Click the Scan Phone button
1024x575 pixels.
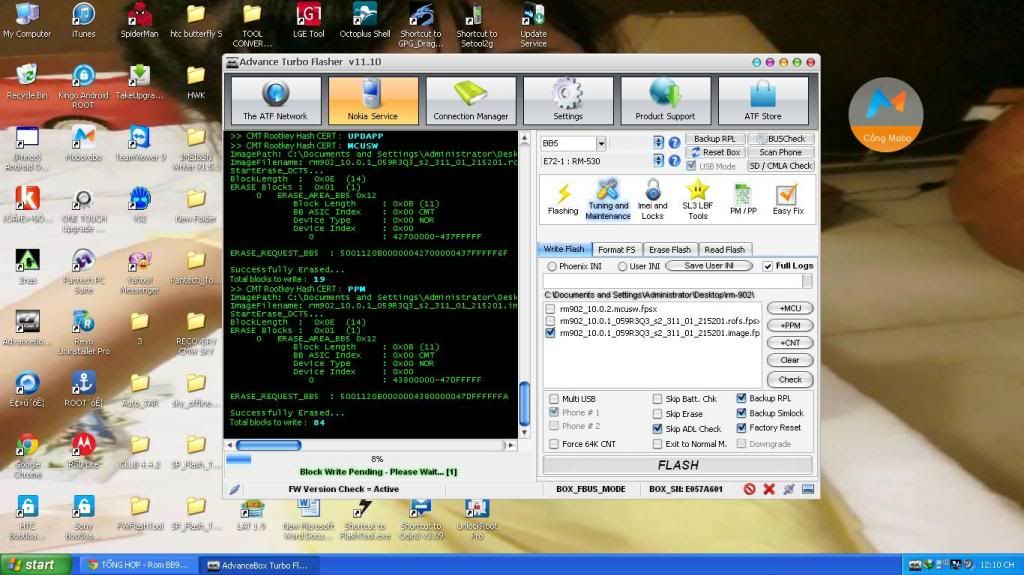[780, 152]
